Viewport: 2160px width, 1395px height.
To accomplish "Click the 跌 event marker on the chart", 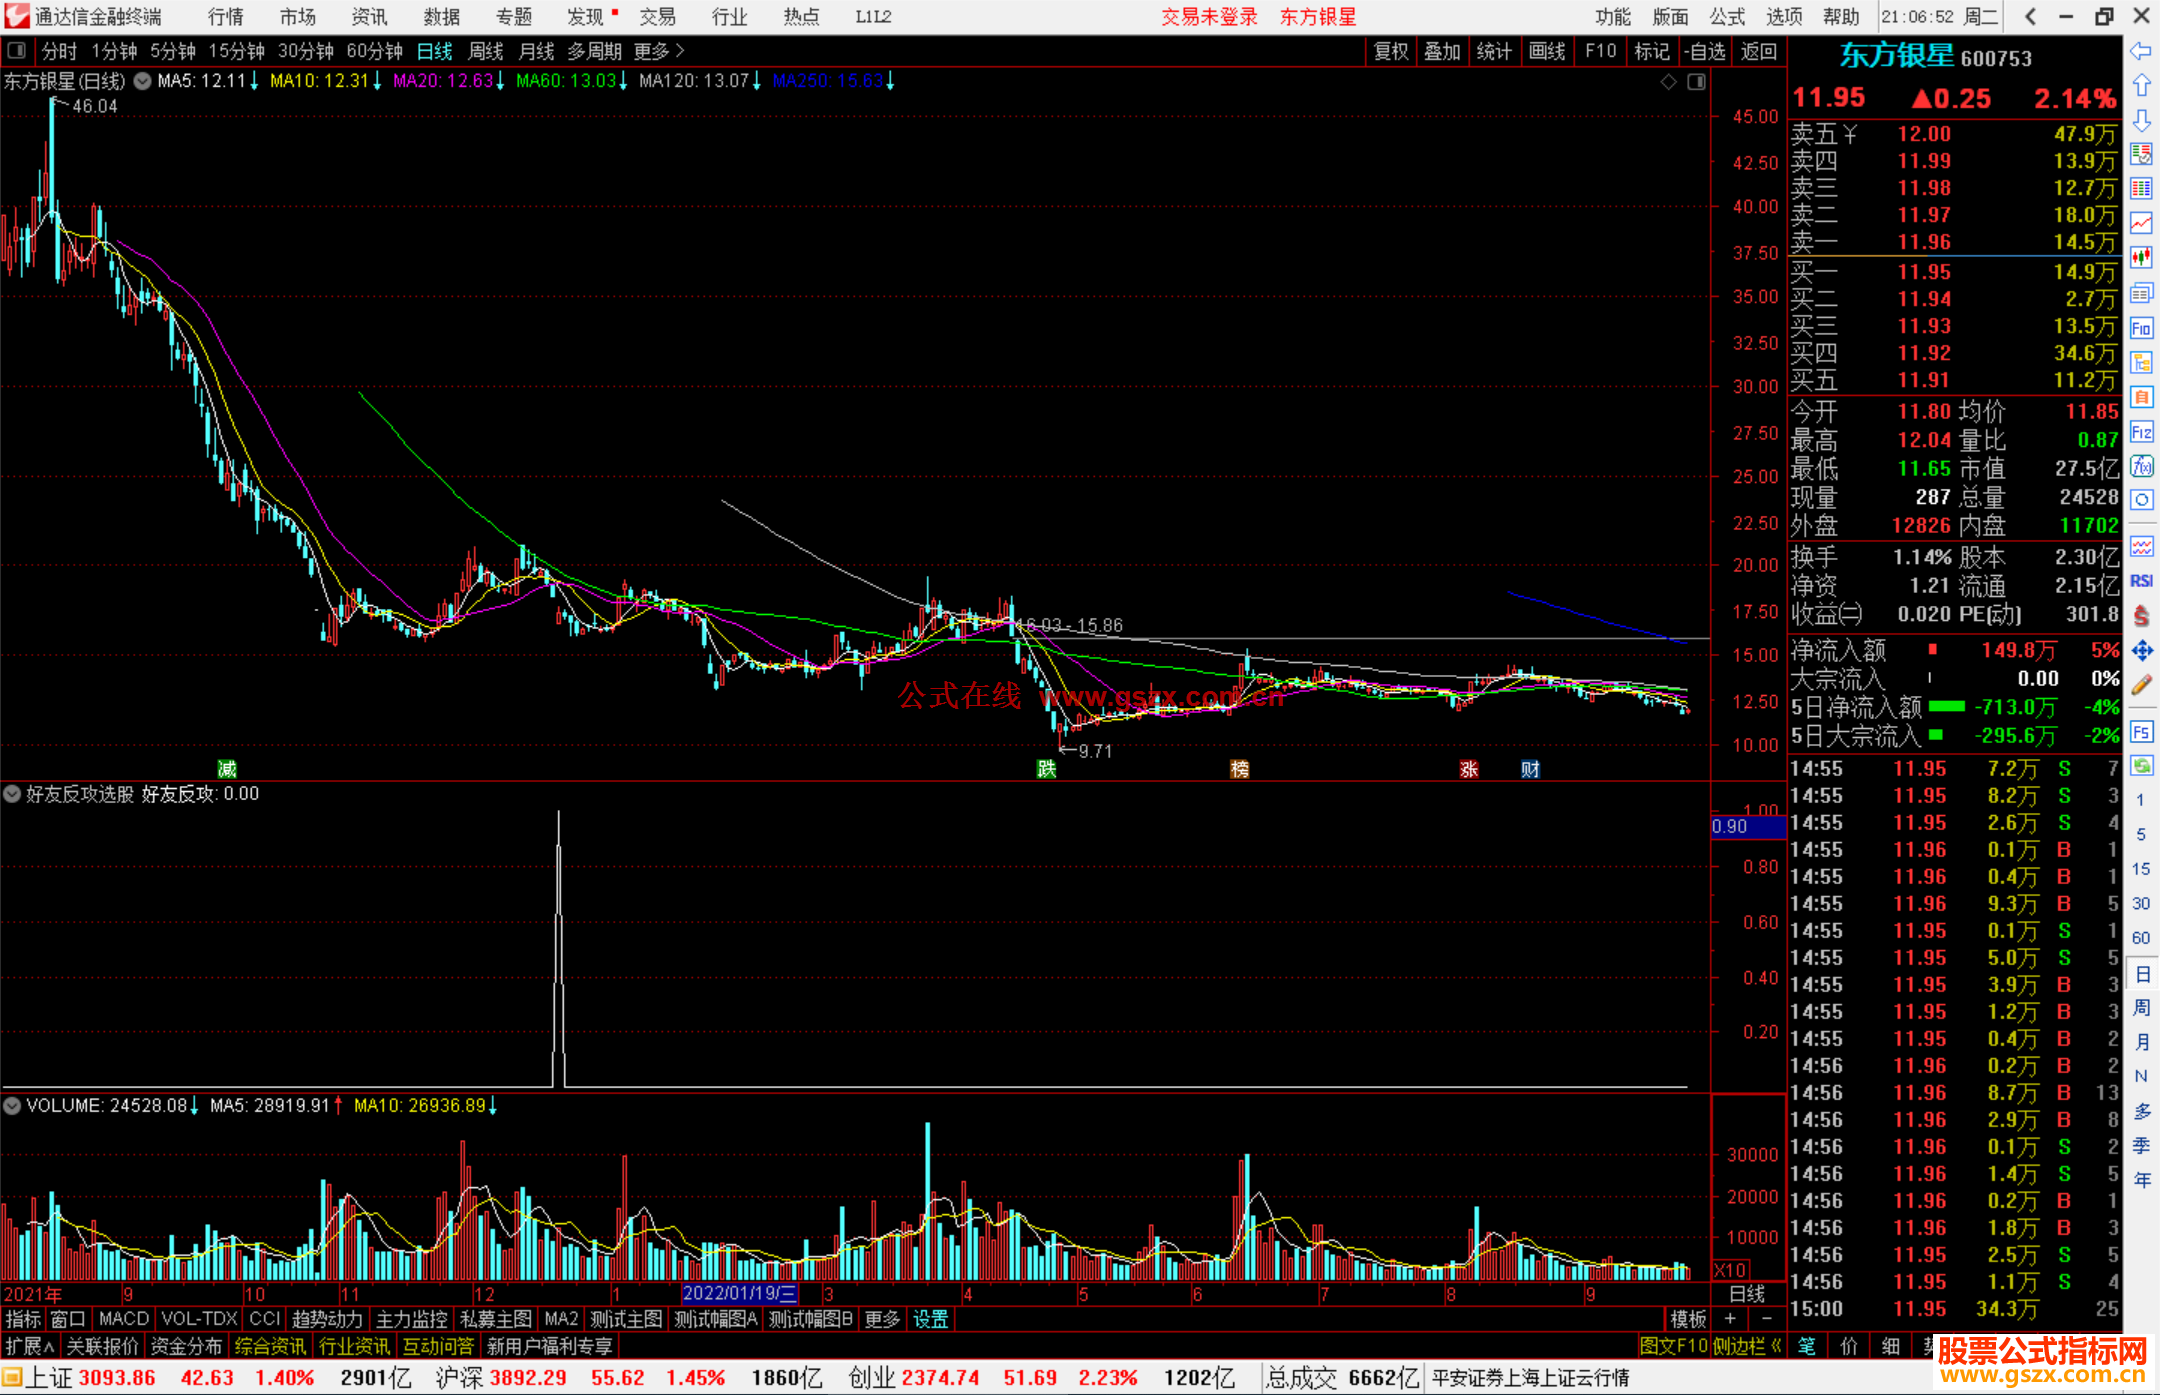I will pyautogui.click(x=1046, y=769).
